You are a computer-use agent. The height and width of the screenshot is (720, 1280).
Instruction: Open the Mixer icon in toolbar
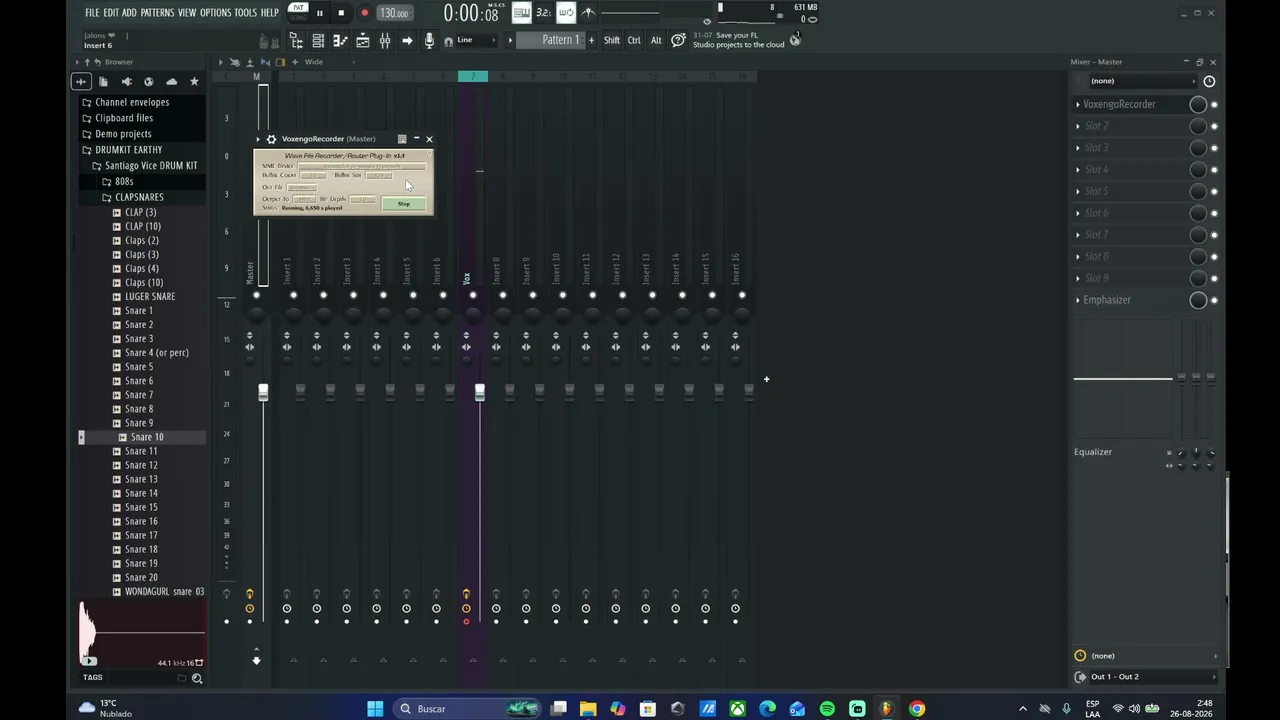[x=385, y=40]
